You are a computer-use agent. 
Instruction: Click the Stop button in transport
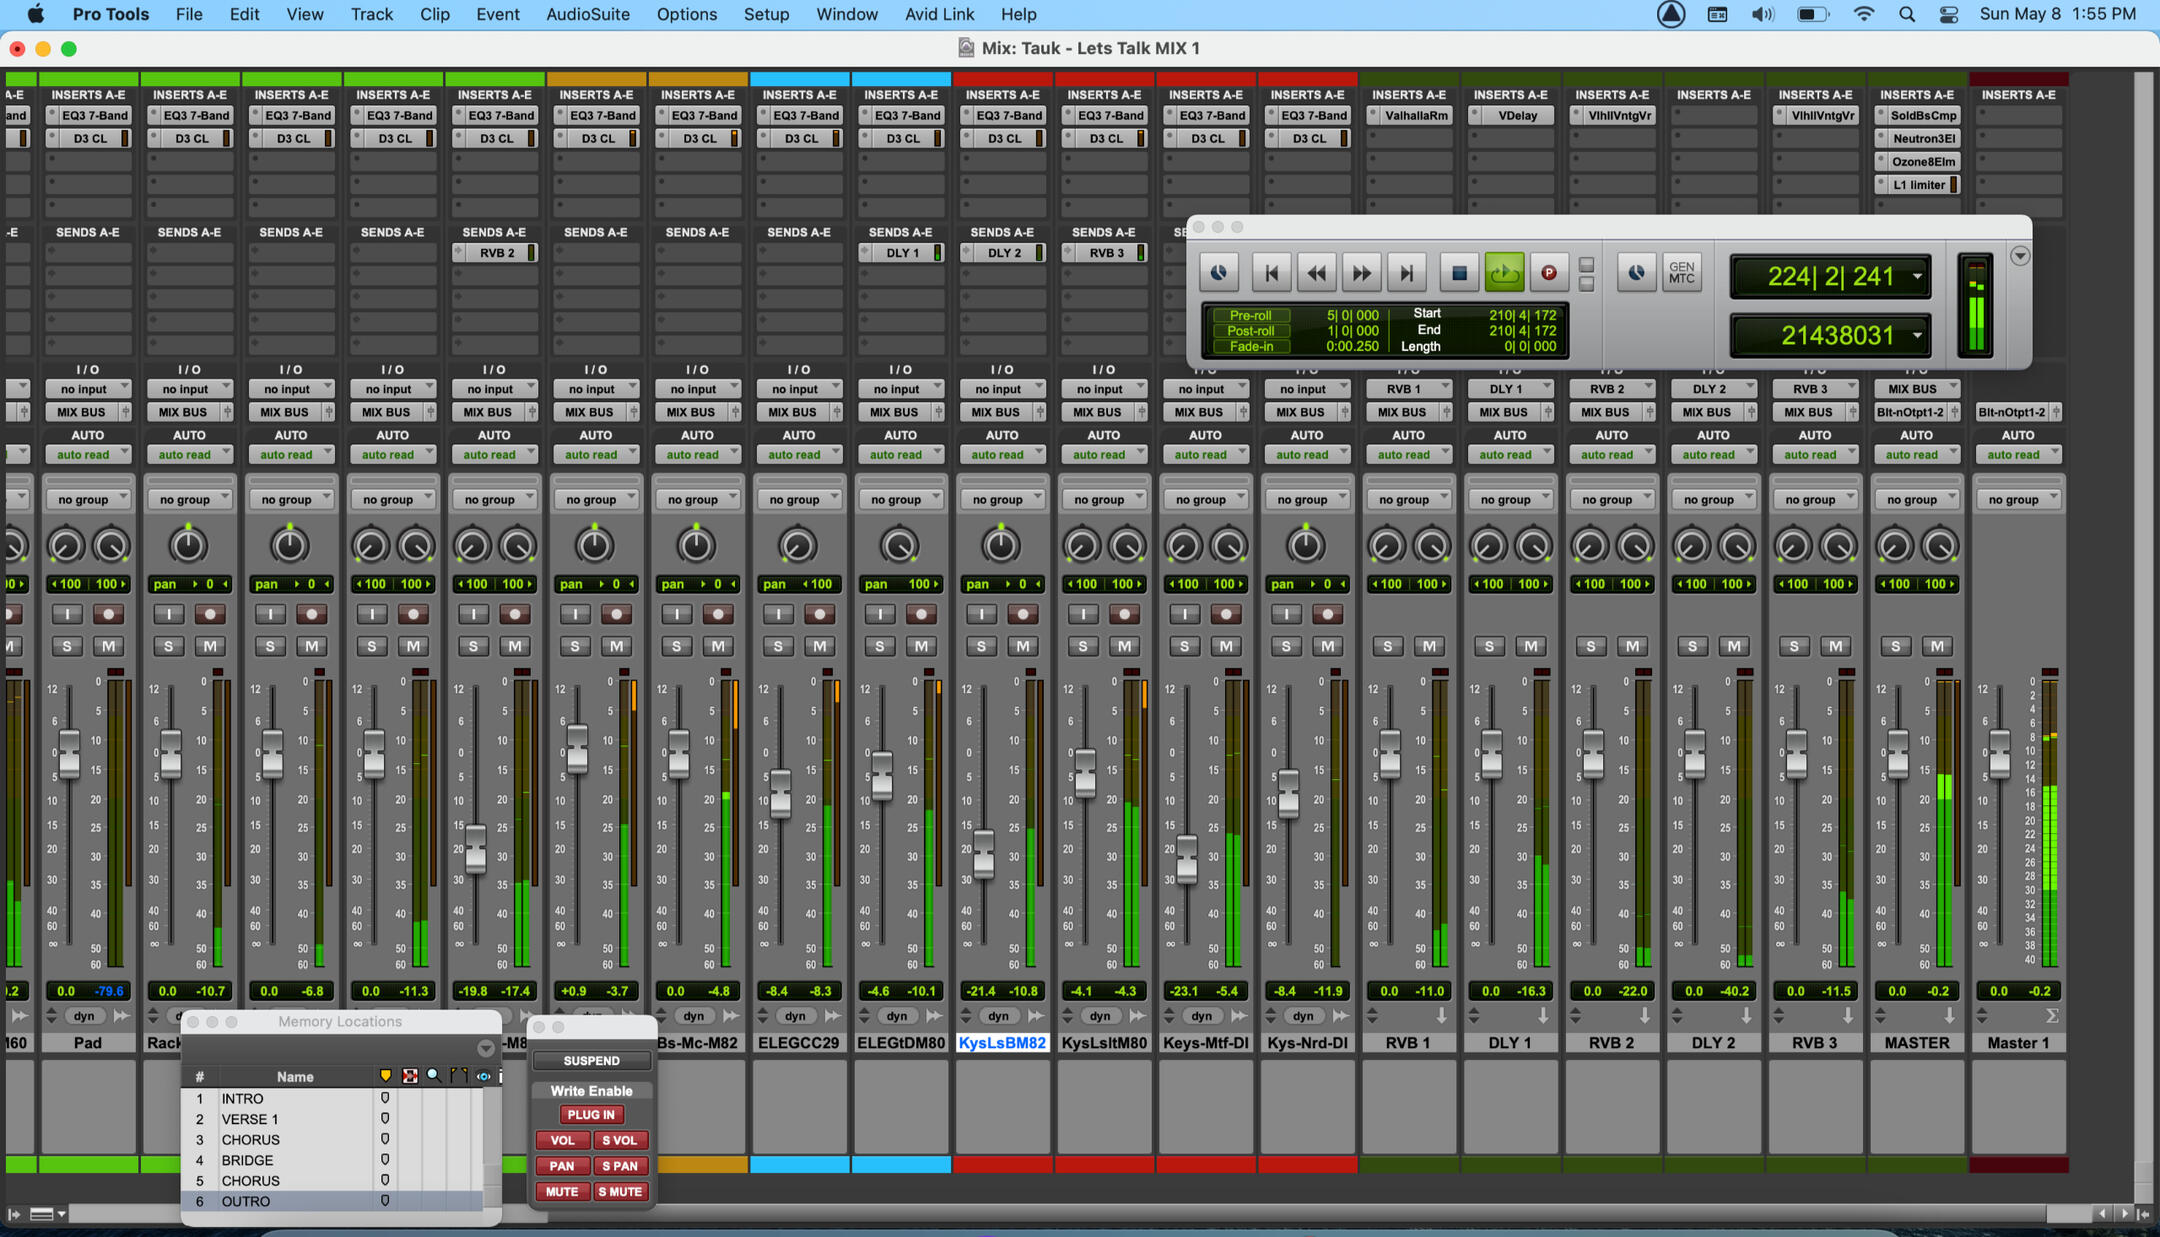tap(1459, 273)
